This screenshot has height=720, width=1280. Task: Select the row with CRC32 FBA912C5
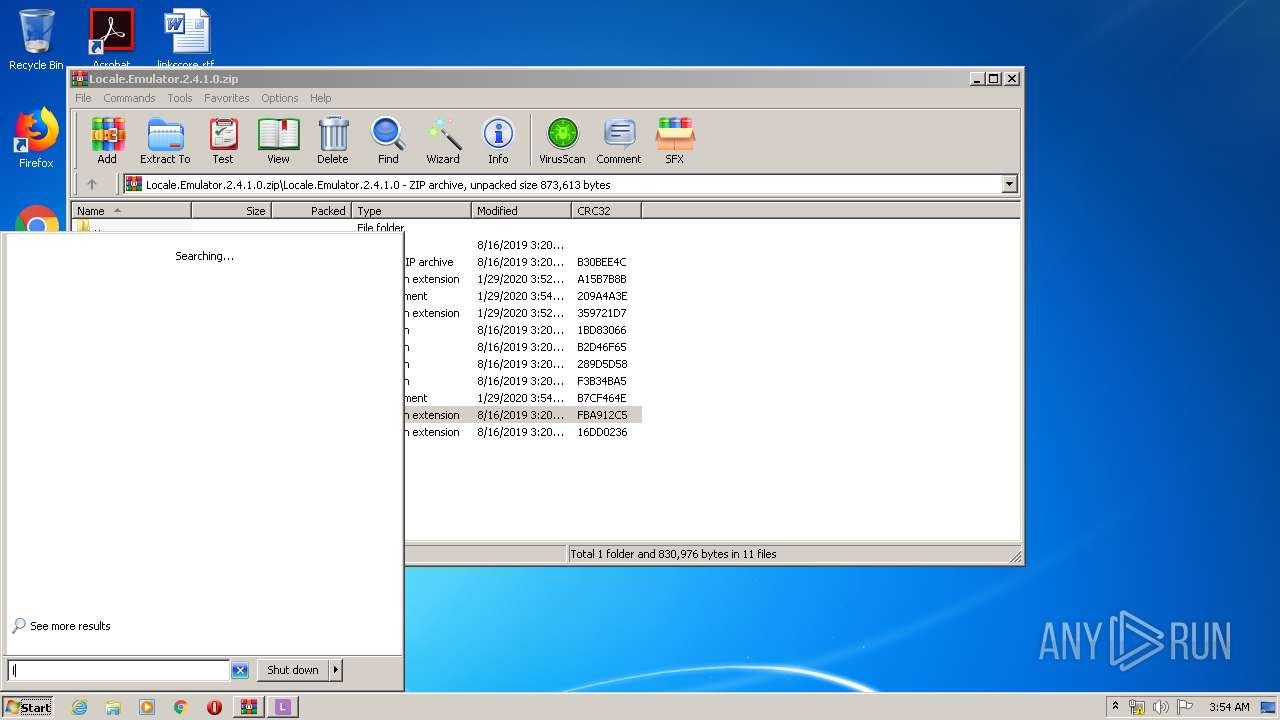coord(523,415)
